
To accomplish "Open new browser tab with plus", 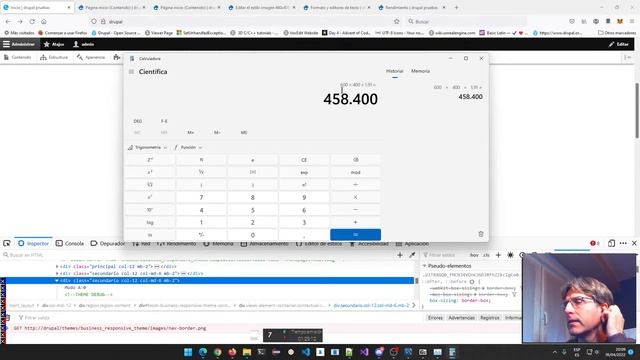I will click(456, 7).
